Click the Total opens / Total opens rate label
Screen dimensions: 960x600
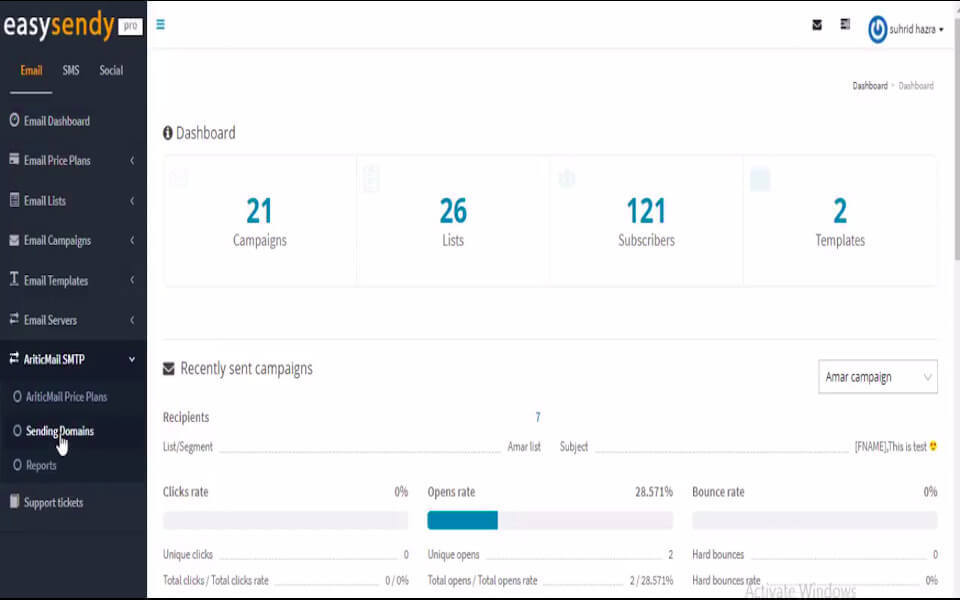[x=482, y=580]
